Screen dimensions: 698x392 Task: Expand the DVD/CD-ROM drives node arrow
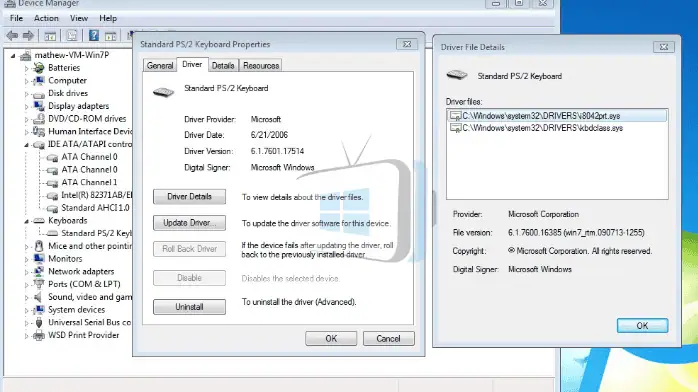tap(26, 120)
